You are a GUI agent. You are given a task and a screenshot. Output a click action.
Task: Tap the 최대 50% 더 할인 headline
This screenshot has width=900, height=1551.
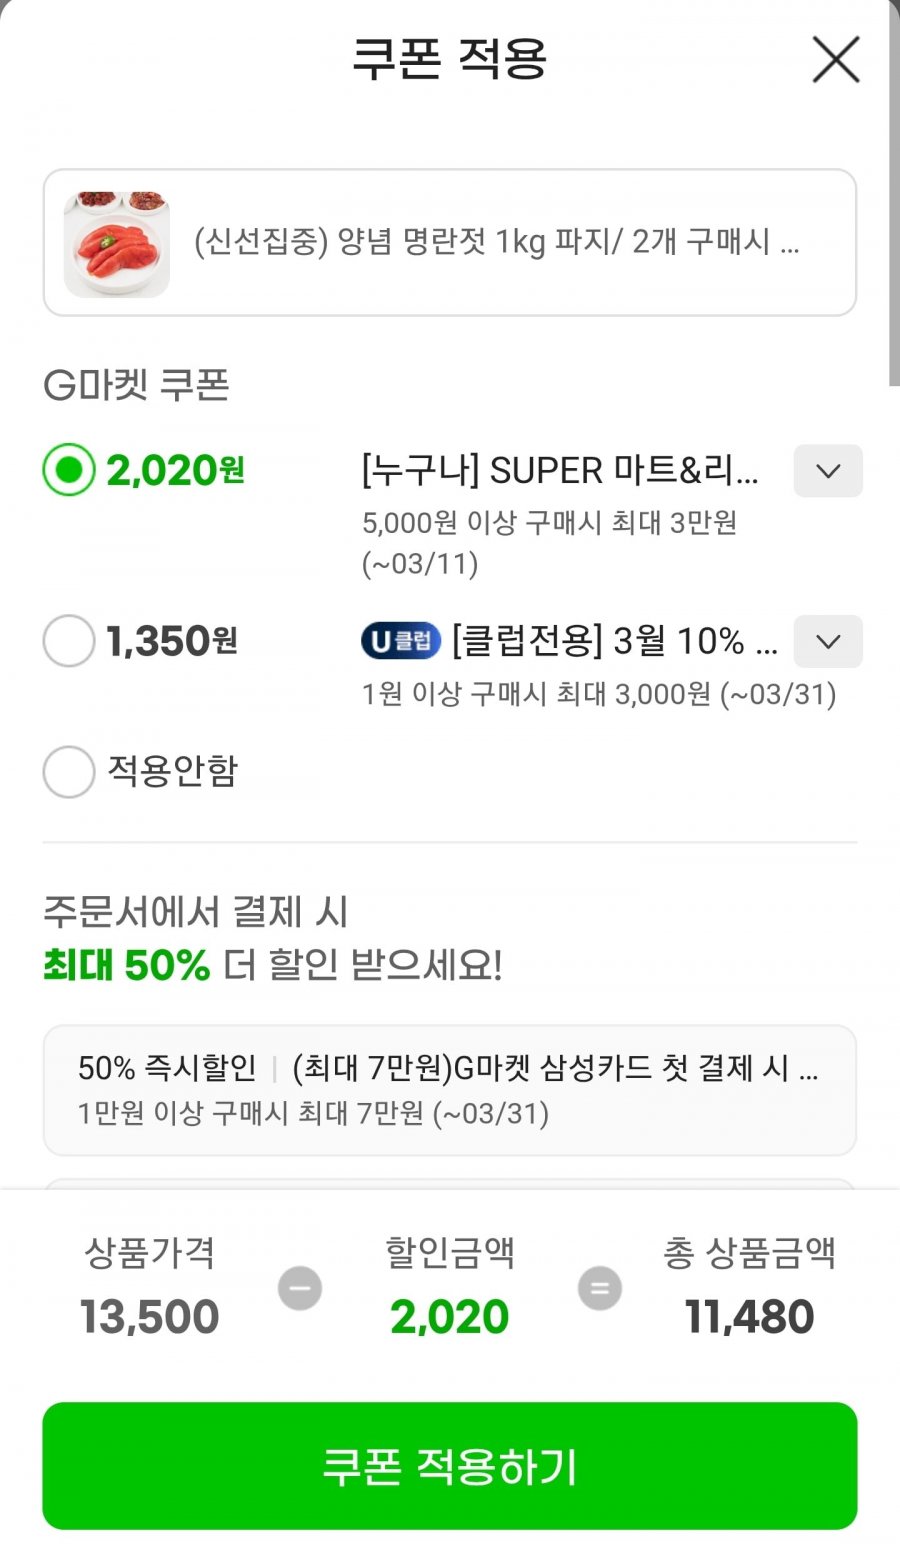pyautogui.click(x=273, y=966)
